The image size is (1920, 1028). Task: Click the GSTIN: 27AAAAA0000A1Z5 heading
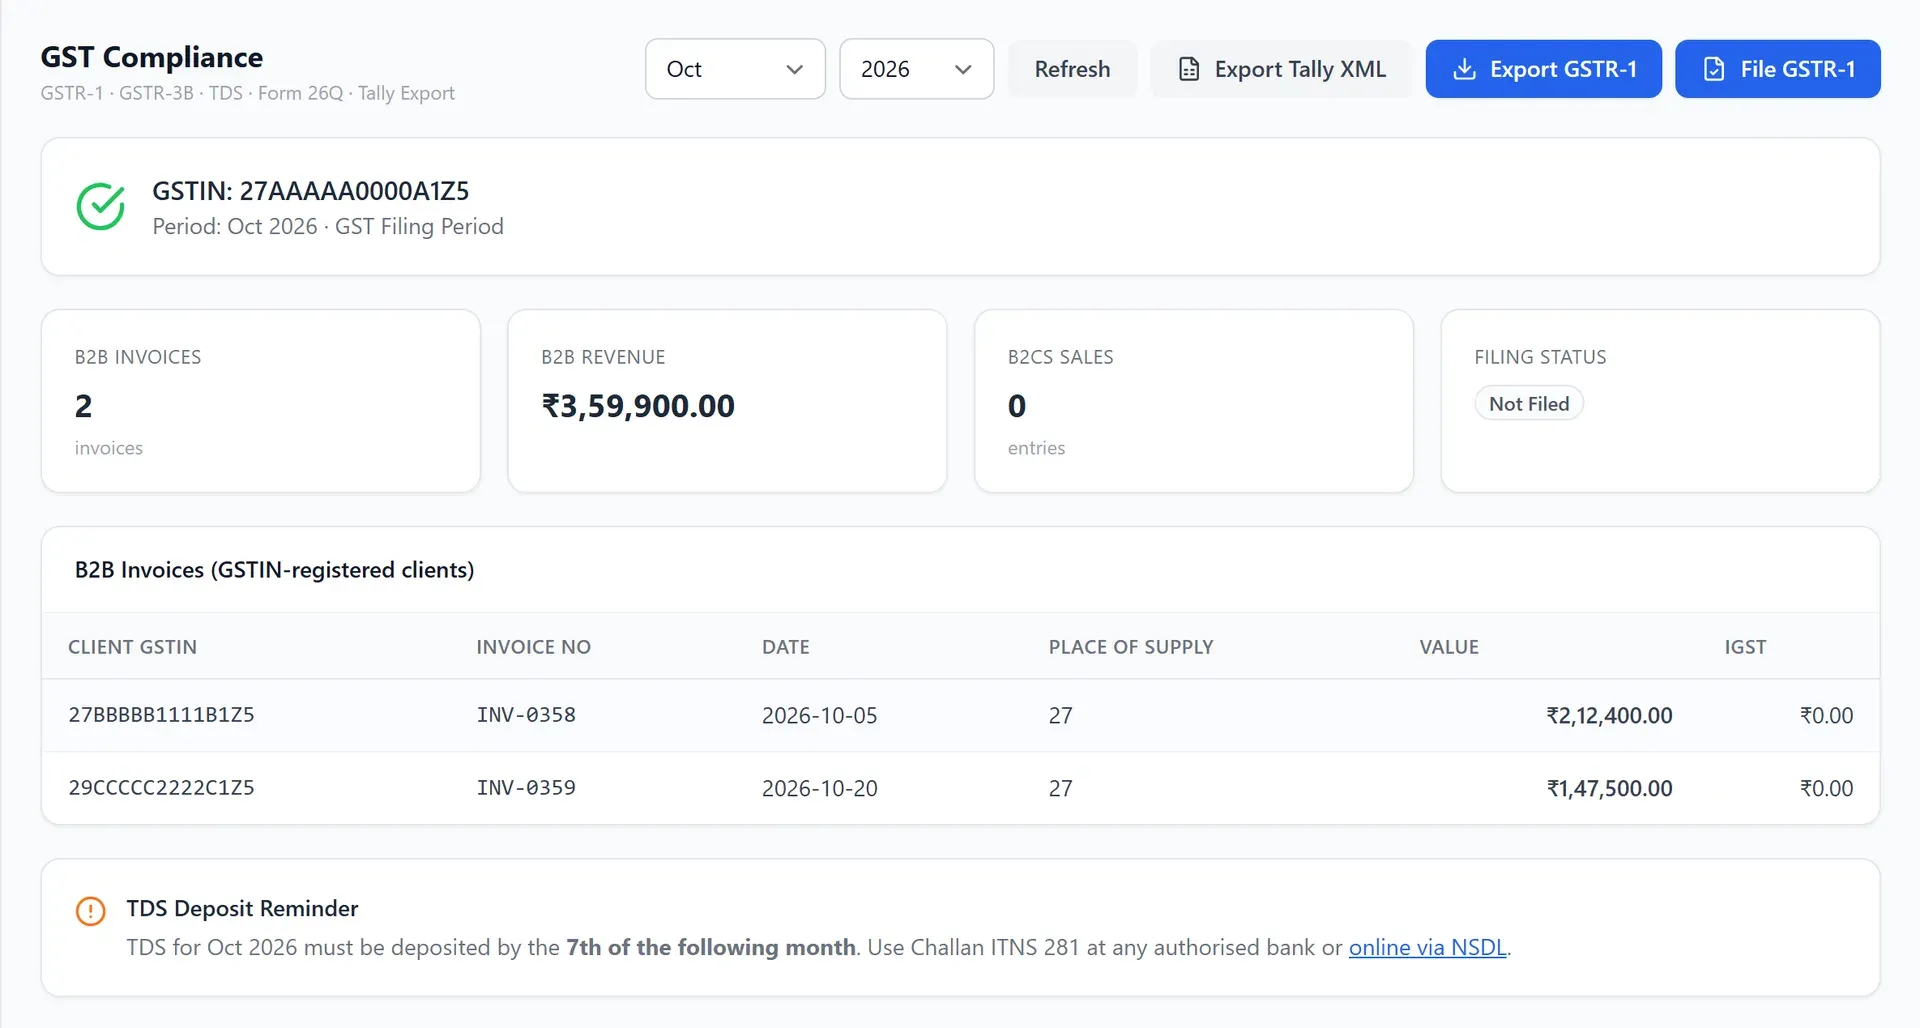[310, 191]
